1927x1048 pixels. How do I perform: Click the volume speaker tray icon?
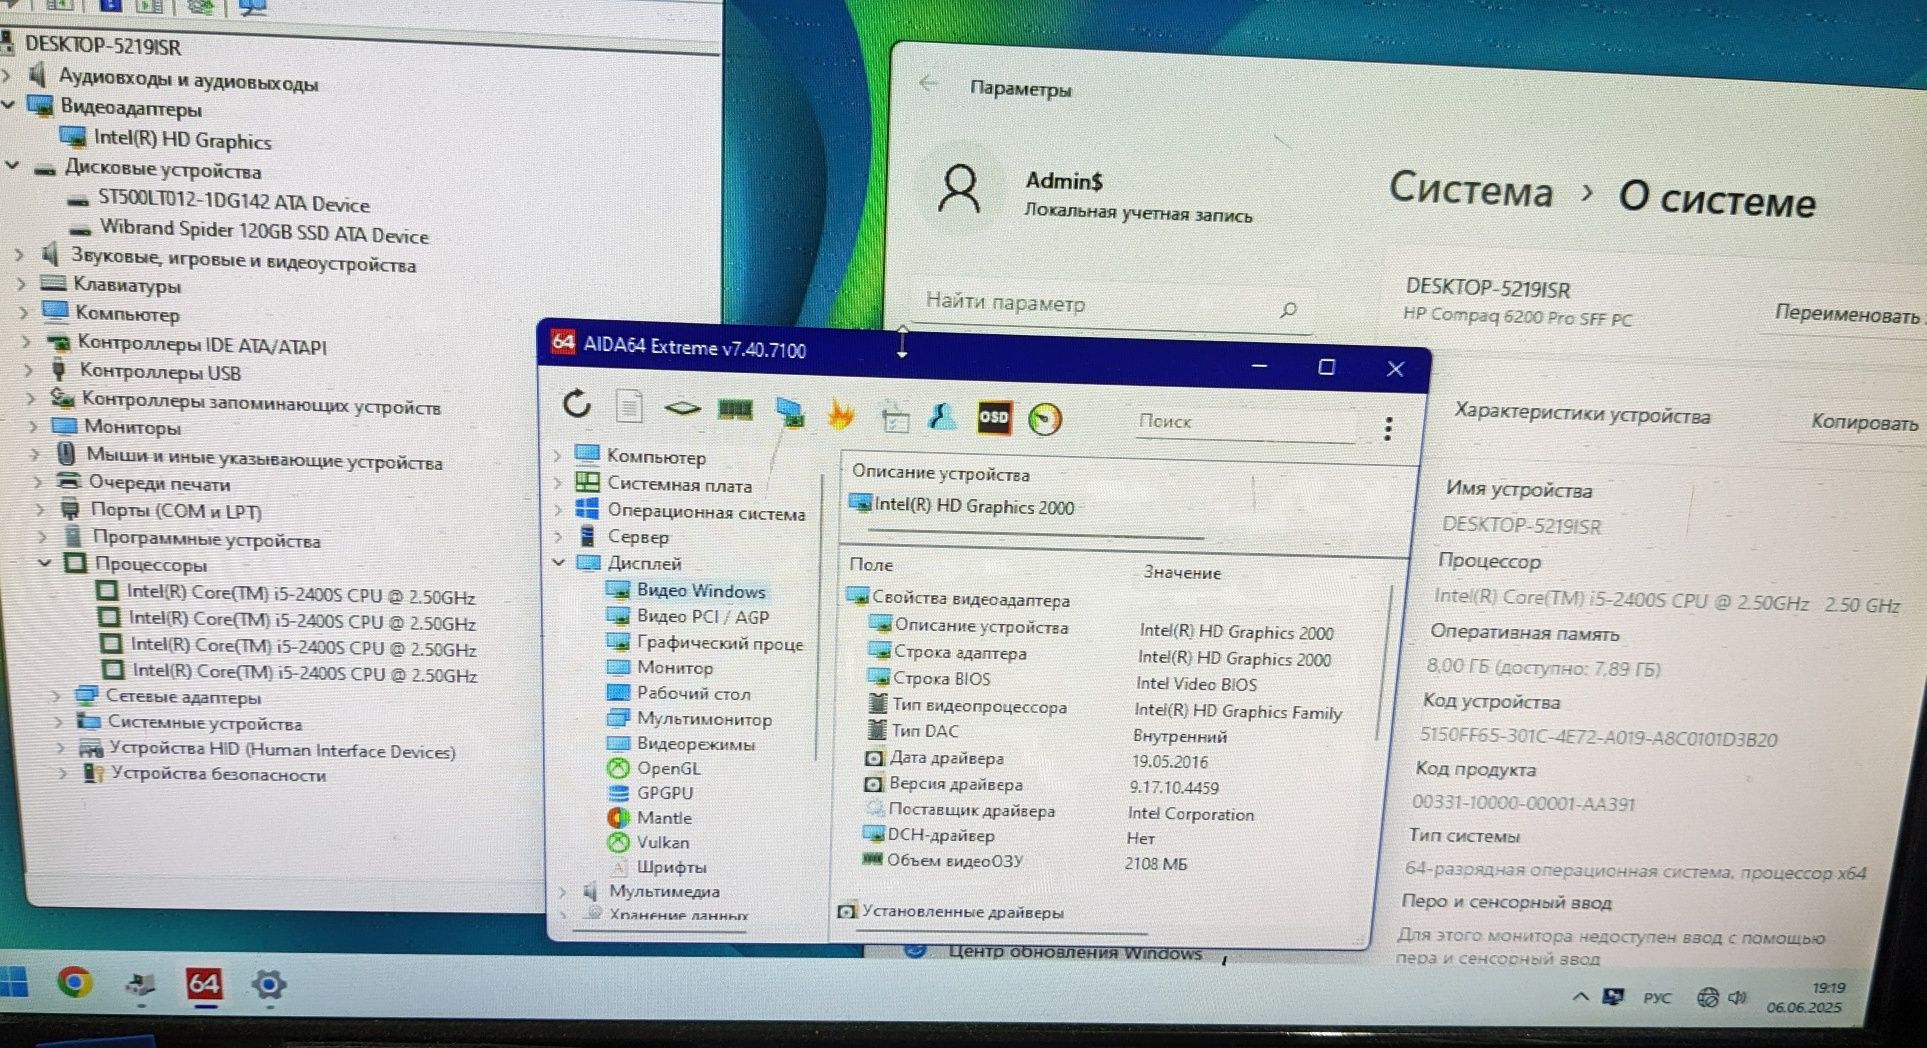coord(1737,997)
